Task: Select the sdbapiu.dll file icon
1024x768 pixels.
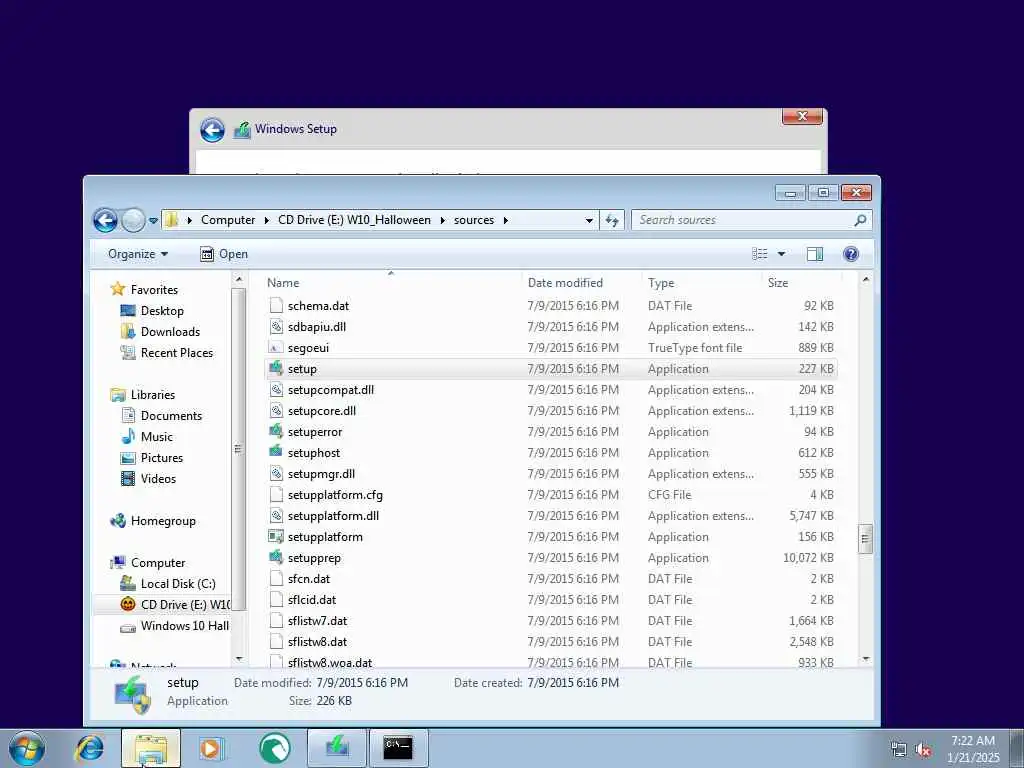Action: (276, 327)
